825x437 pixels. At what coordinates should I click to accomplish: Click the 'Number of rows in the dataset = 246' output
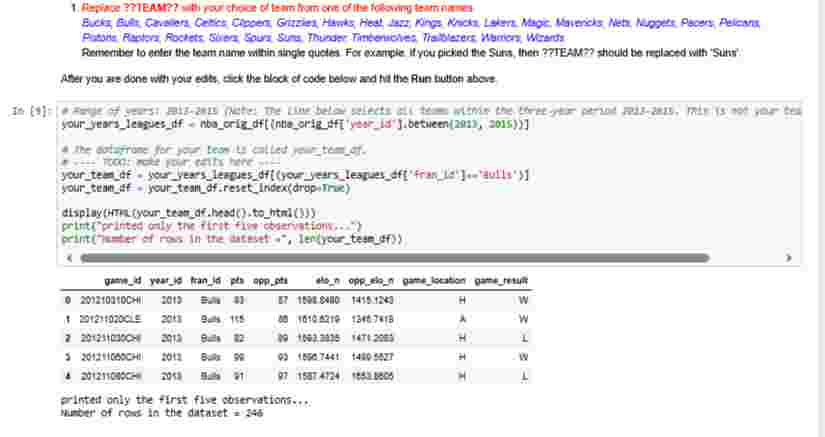tap(162, 413)
